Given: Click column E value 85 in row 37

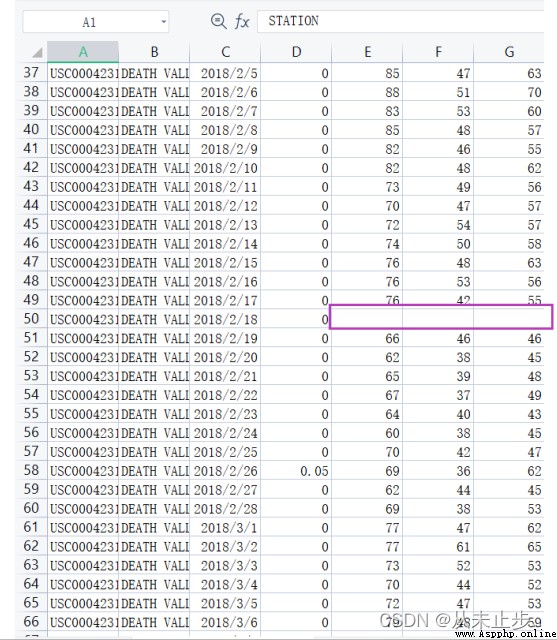Looking at the screenshot, I should coord(367,73).
